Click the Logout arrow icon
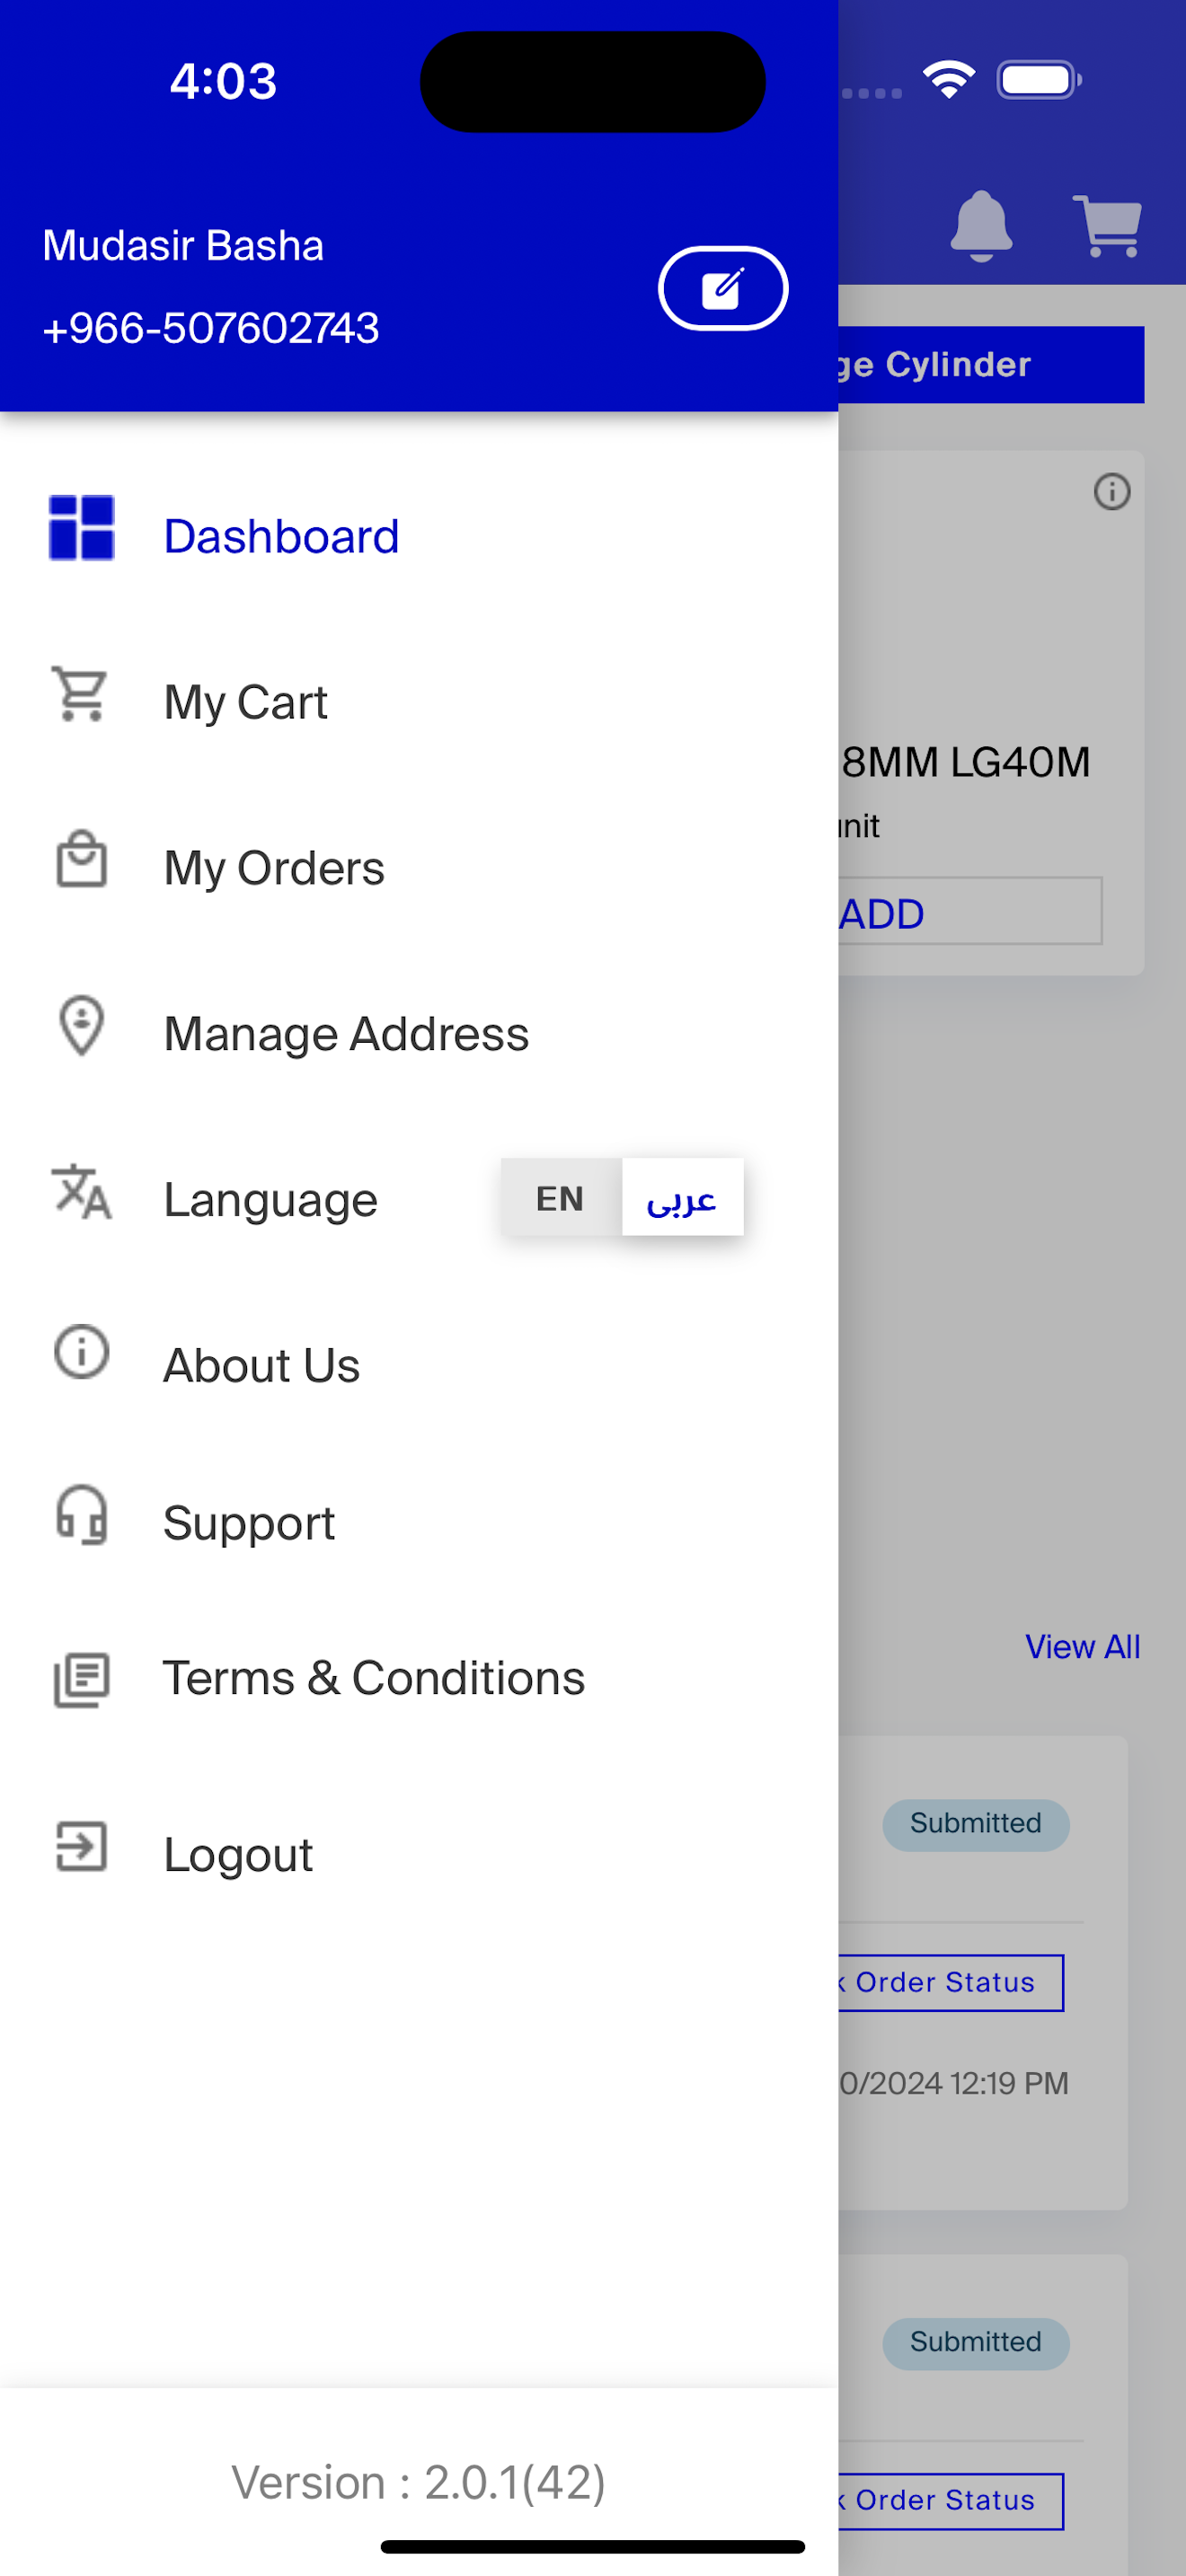The image size is (1186, 2576). [81, 1846]
